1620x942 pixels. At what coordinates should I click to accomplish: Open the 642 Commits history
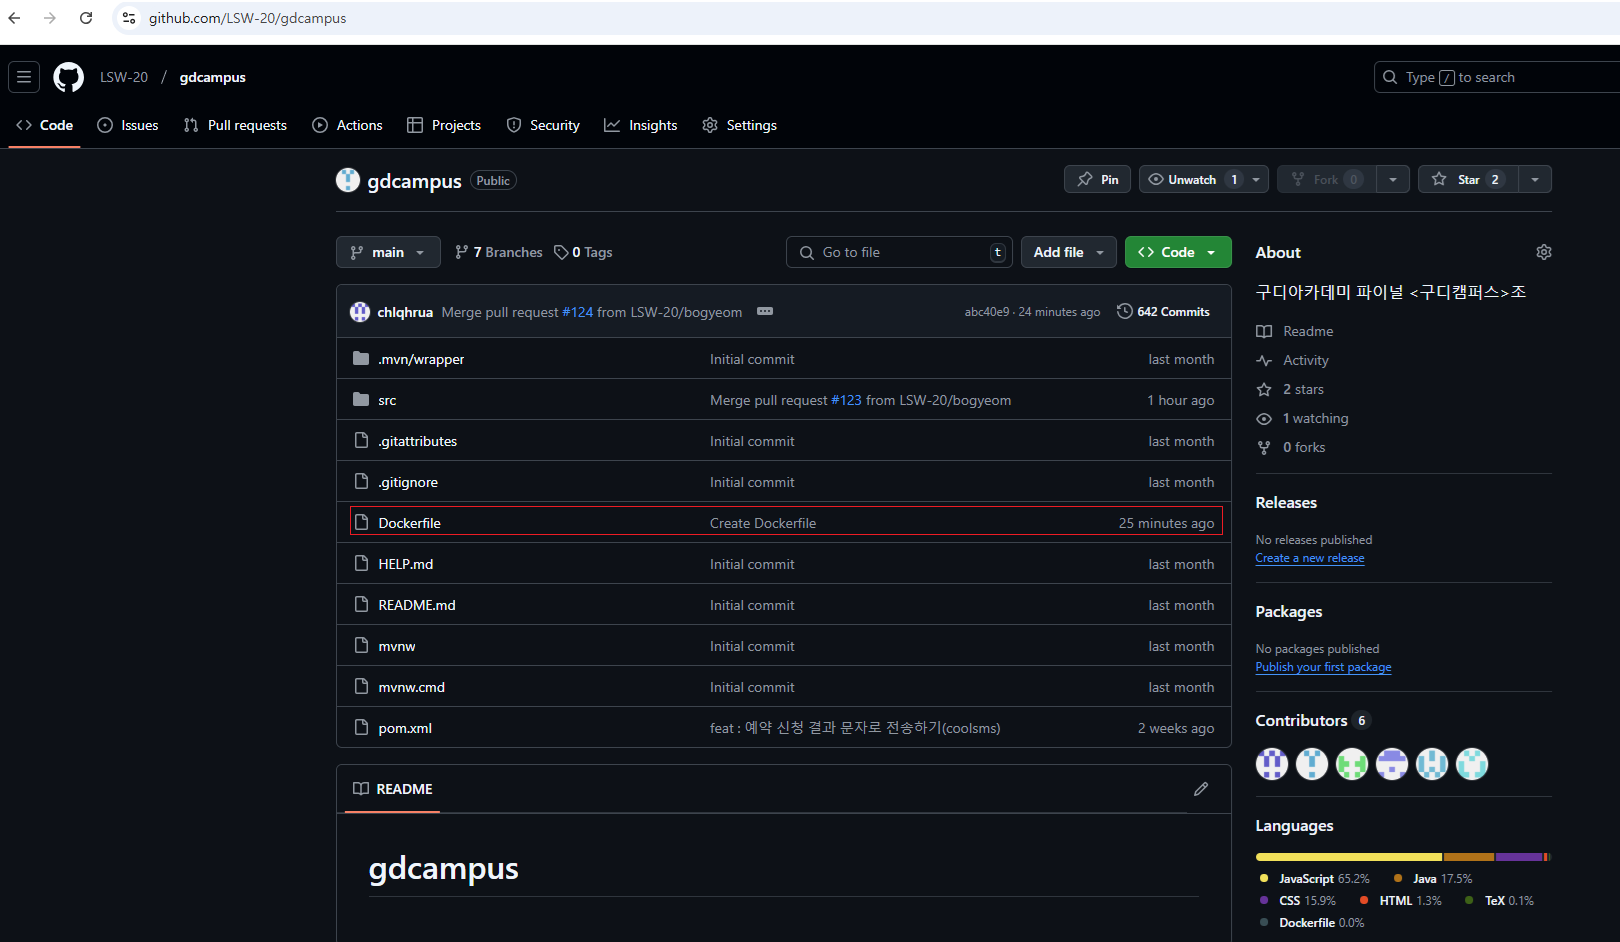(x=1163, y=312)
